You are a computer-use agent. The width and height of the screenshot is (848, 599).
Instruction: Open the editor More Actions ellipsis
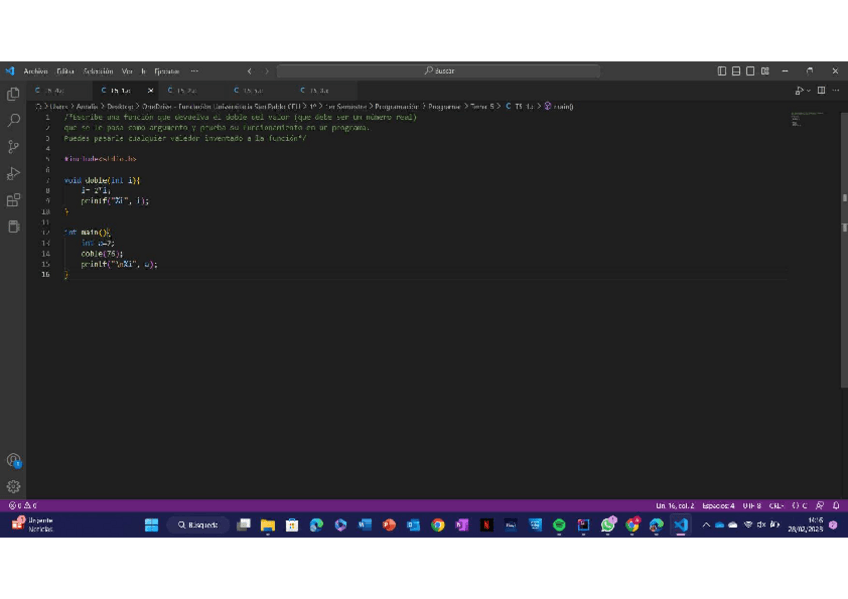[x=836, y=90]
